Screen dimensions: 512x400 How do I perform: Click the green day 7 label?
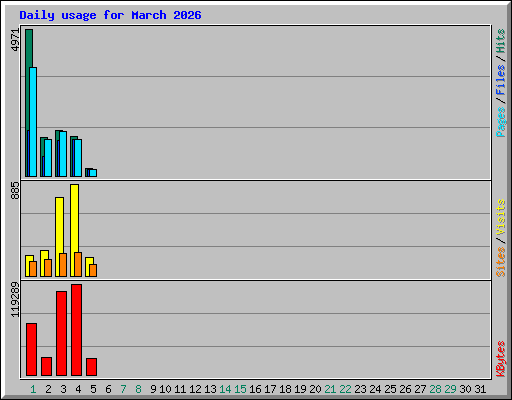coord(123,389)
